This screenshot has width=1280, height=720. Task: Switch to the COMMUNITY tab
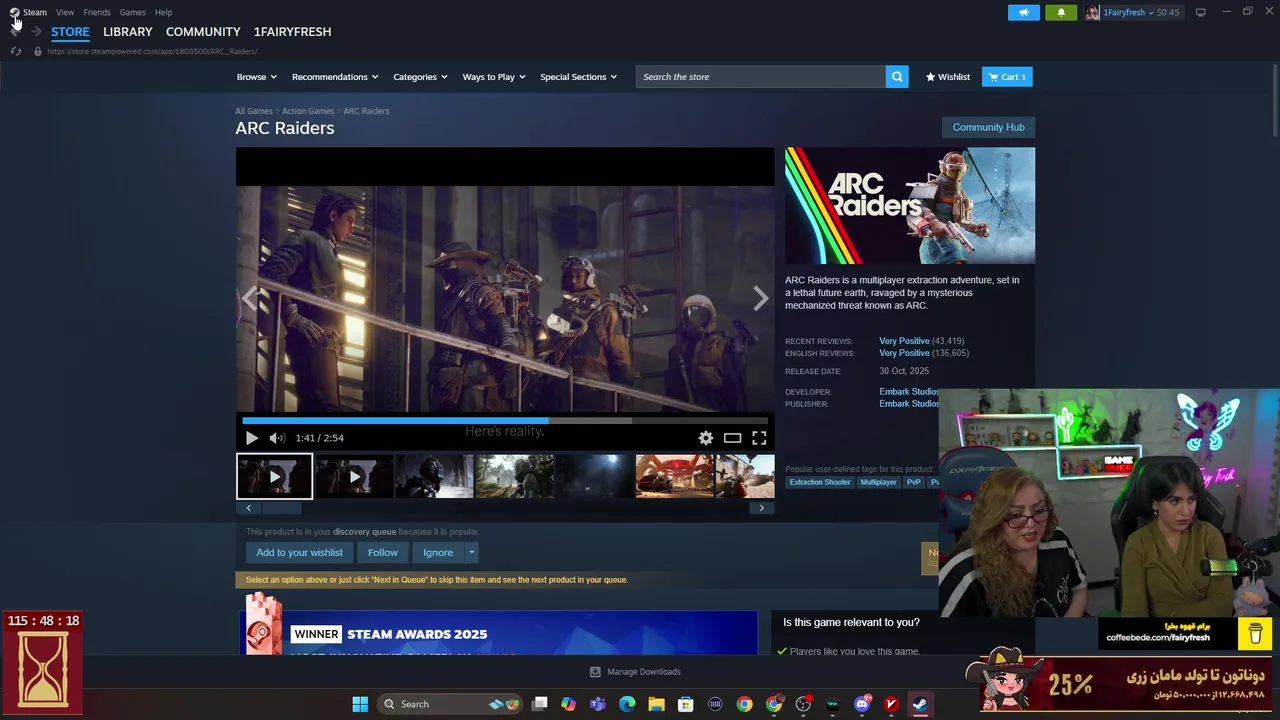click(203, 32)
